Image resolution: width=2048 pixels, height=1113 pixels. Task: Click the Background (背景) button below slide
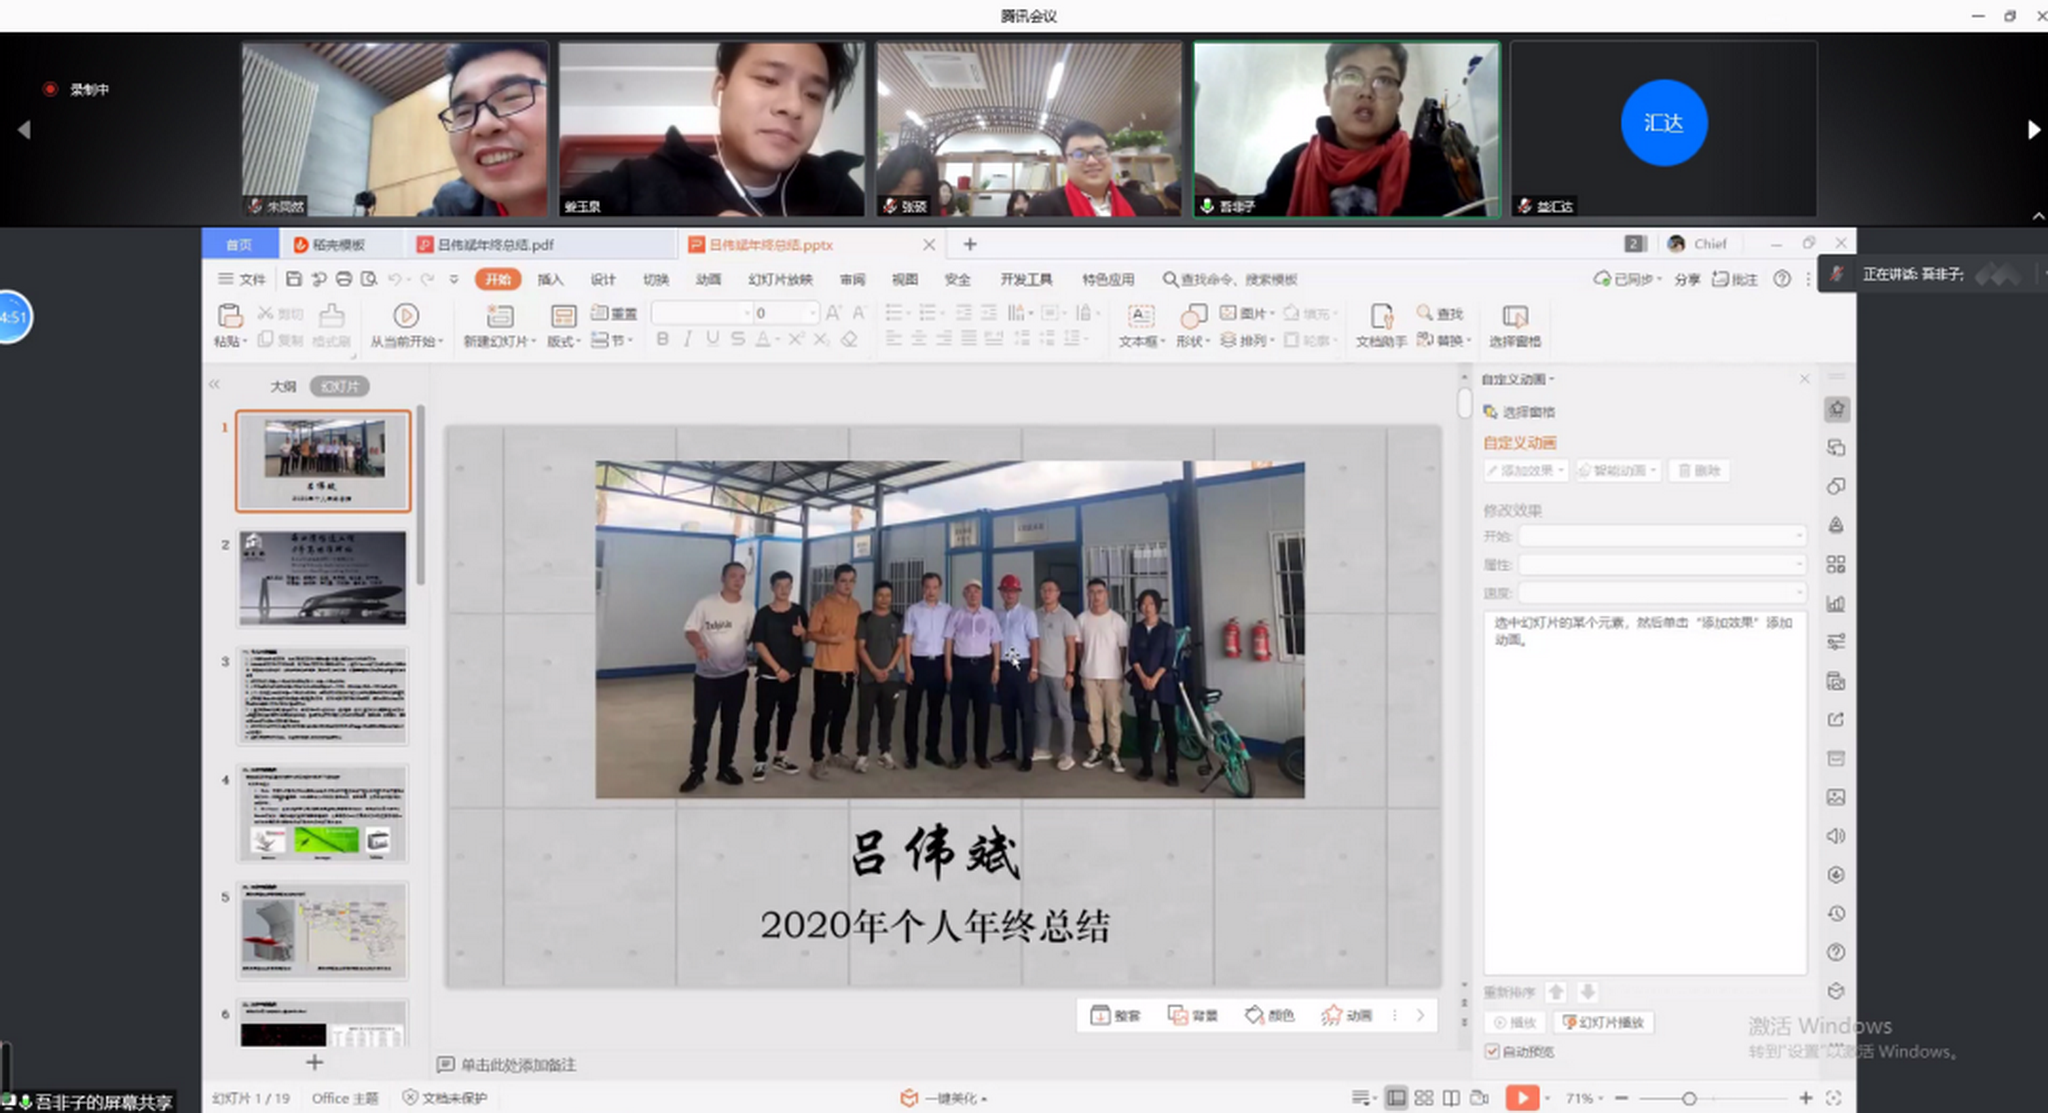1193,1015
